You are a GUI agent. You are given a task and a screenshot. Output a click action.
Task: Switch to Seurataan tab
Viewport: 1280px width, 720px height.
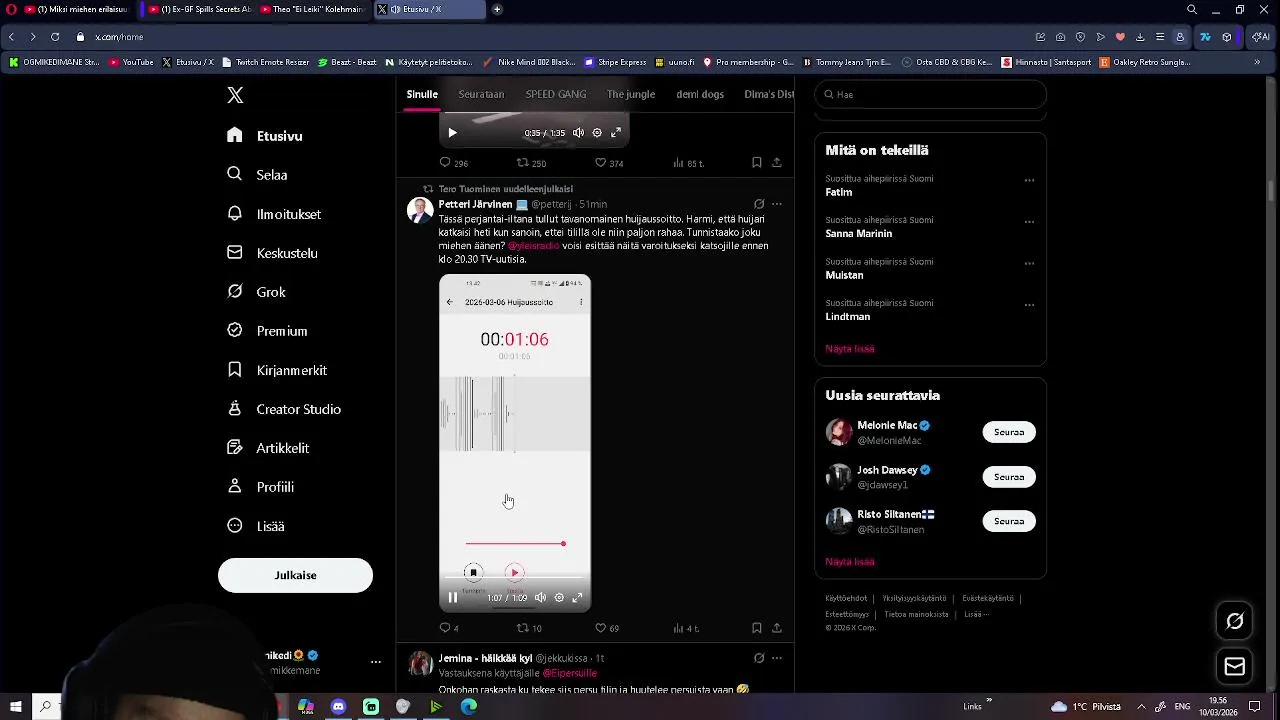click(481, 94)
